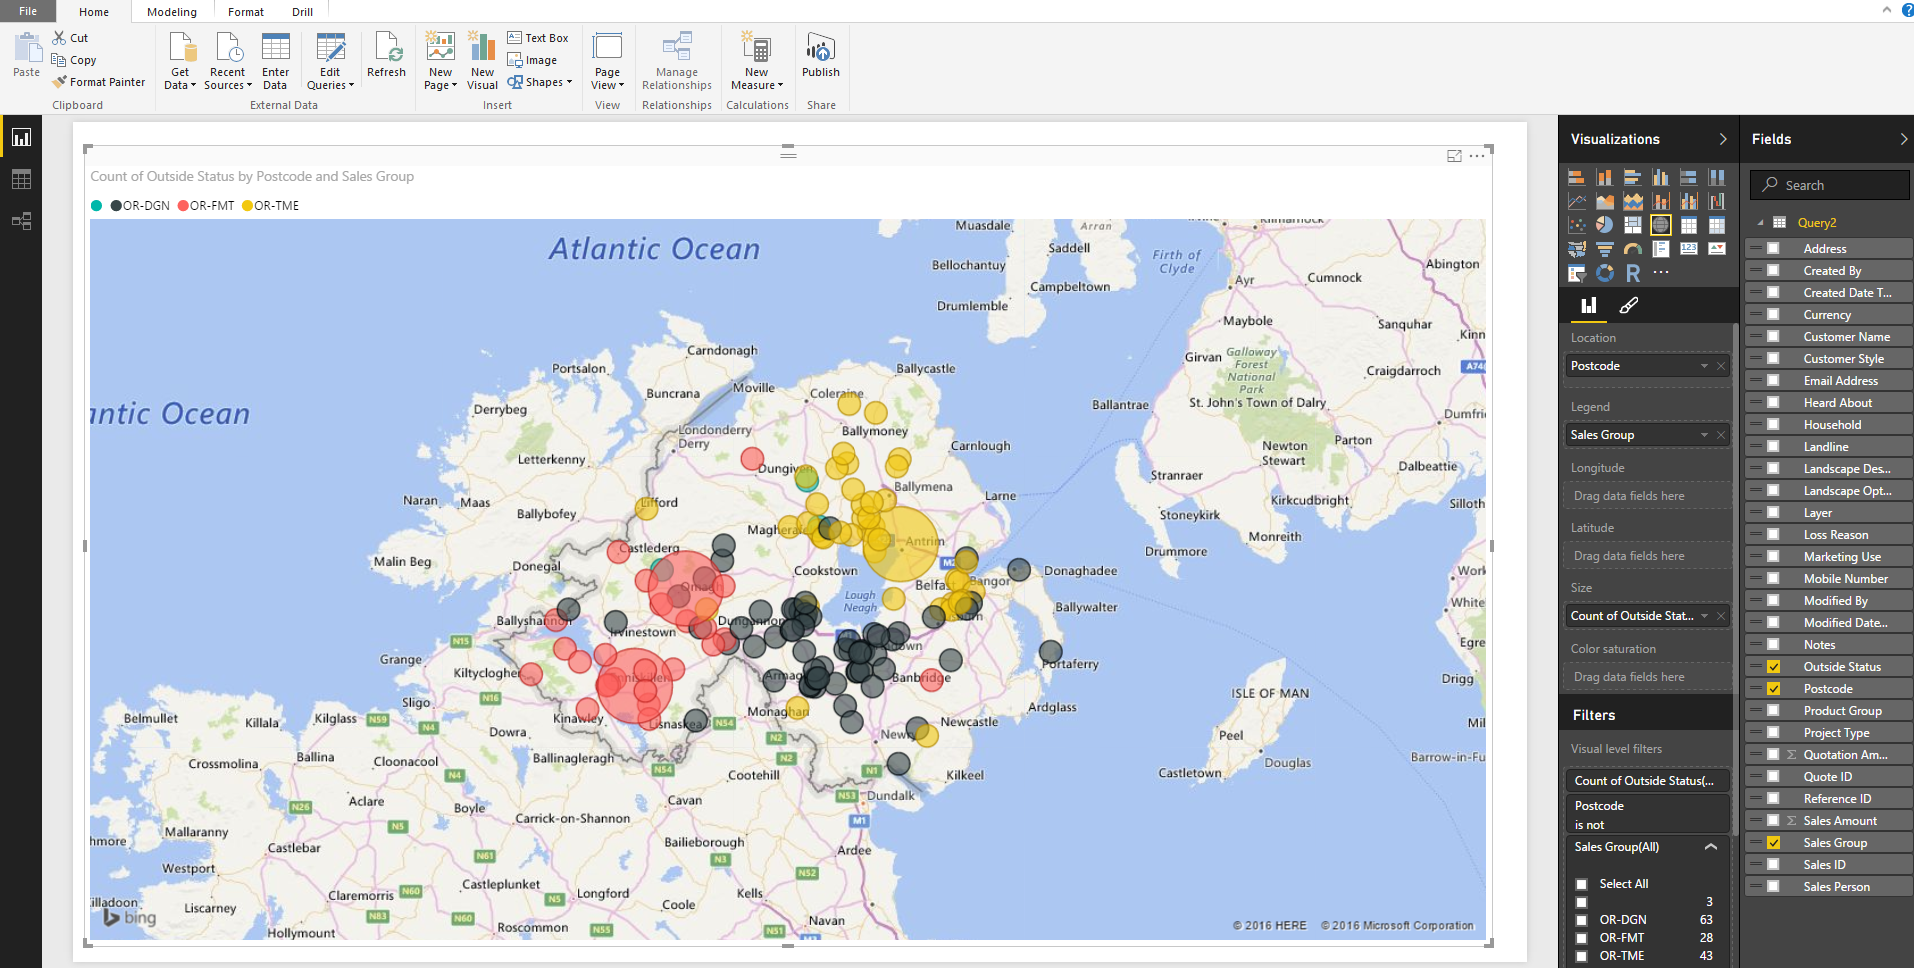The width and height of the screenshot is (1914, 968).
Task: Check the Currency field checkbox
Action: click(x=1773, y=314)
